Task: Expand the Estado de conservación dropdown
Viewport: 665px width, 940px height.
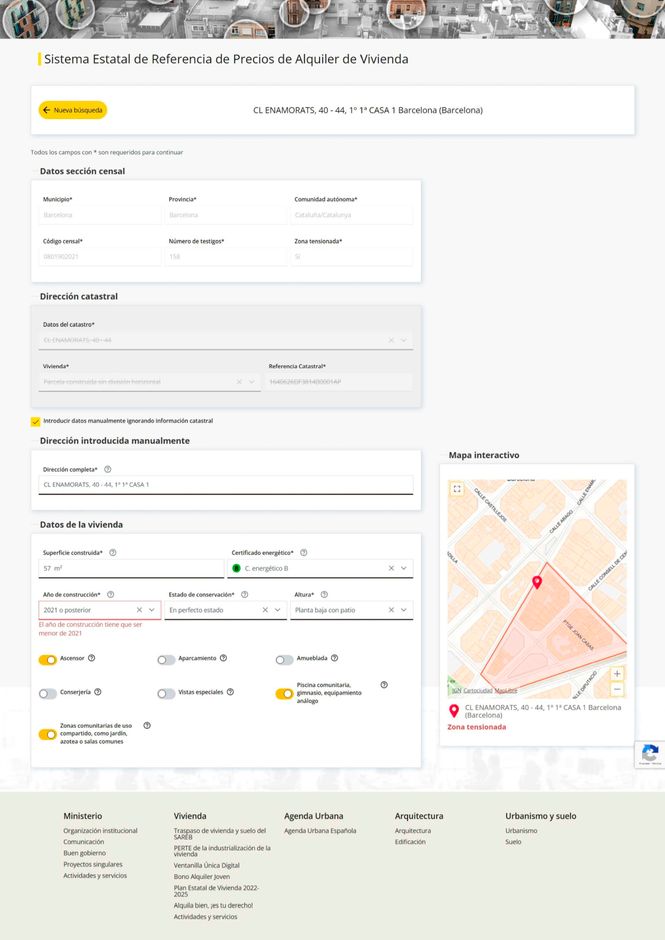Action: click(x=278, y=610)
